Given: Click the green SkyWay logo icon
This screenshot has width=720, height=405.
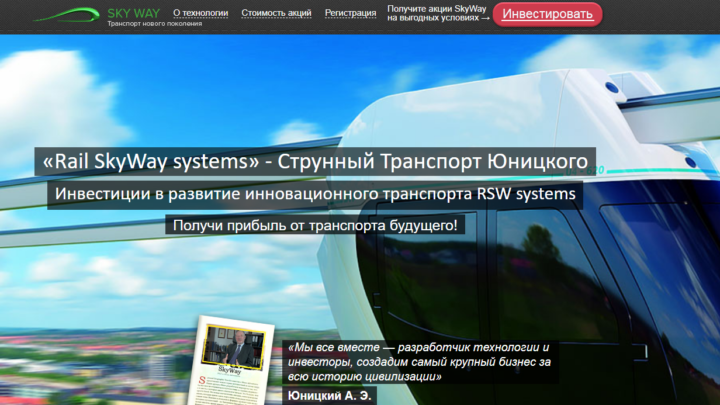Looking at the screenshot, I should pyautogui.click(x=67, y=15).
